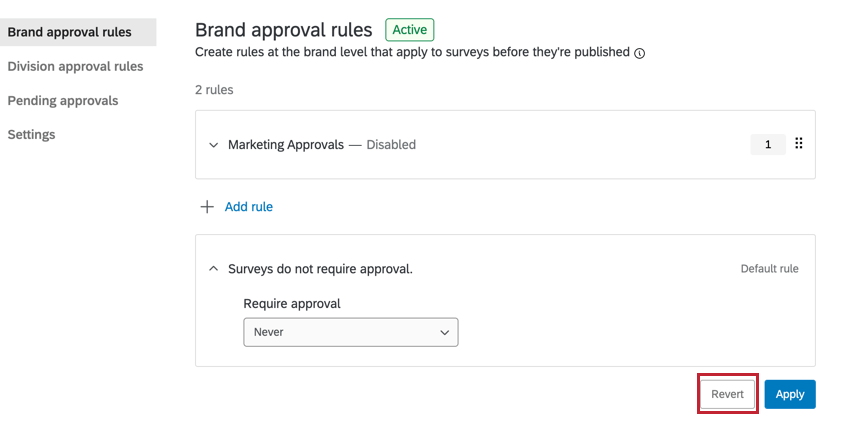
Task: Click the plus icon next to Add rule
Action: tap(207, 207)
